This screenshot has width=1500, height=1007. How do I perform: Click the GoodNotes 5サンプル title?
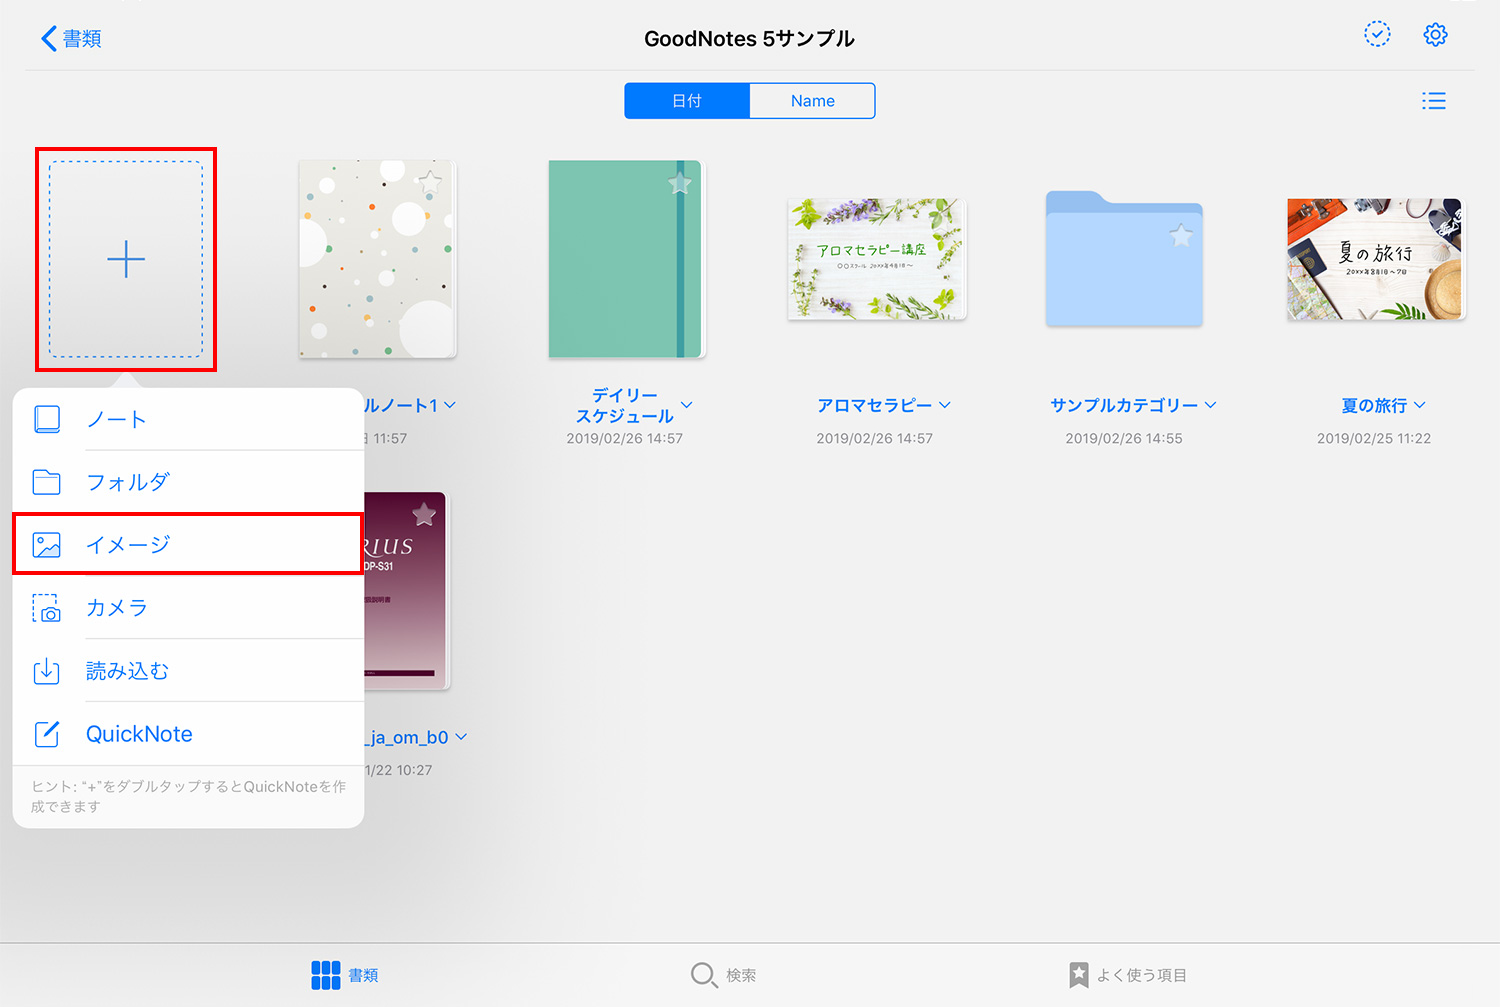coord(749,39)
